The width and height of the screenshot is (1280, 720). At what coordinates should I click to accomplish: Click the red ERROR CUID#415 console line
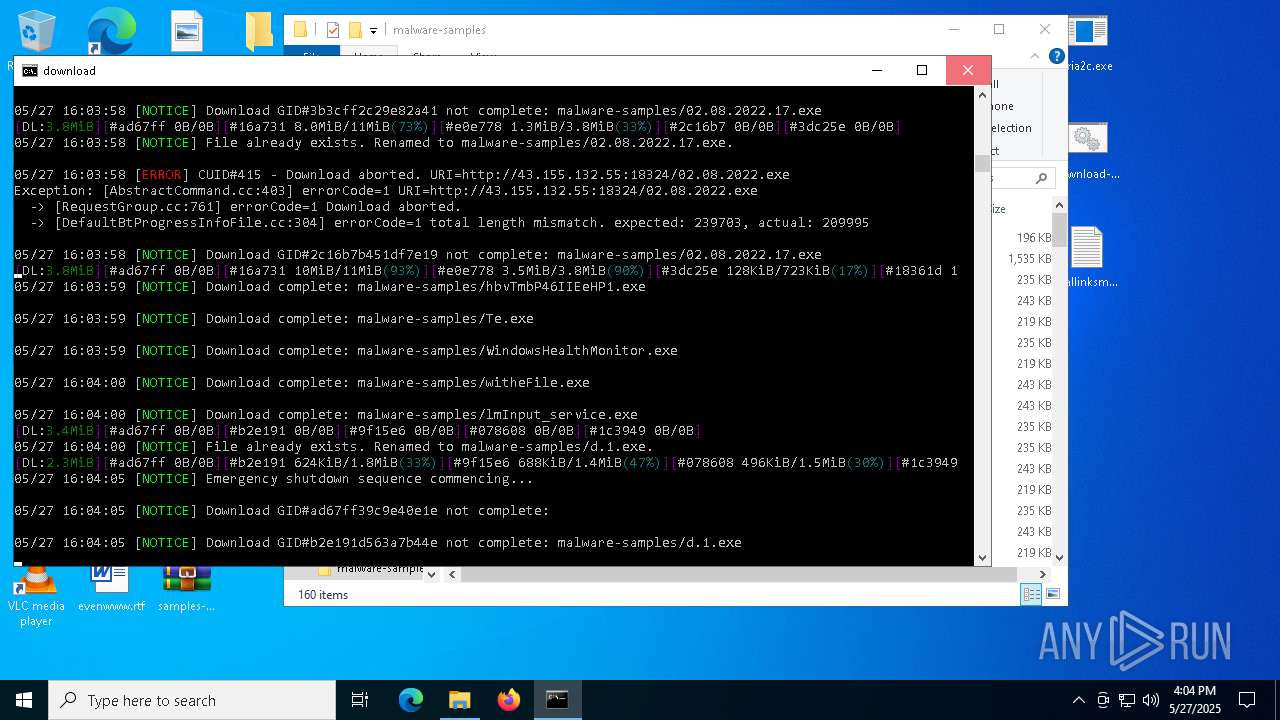point(401,175)
